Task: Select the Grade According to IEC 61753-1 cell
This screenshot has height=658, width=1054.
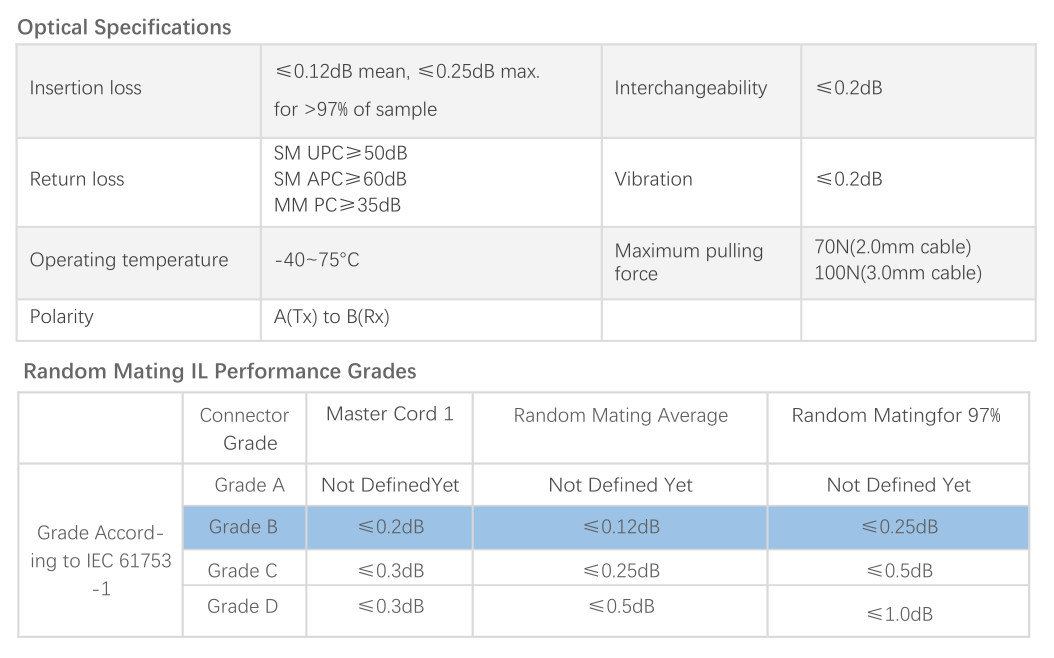Action: pos(100,561)
